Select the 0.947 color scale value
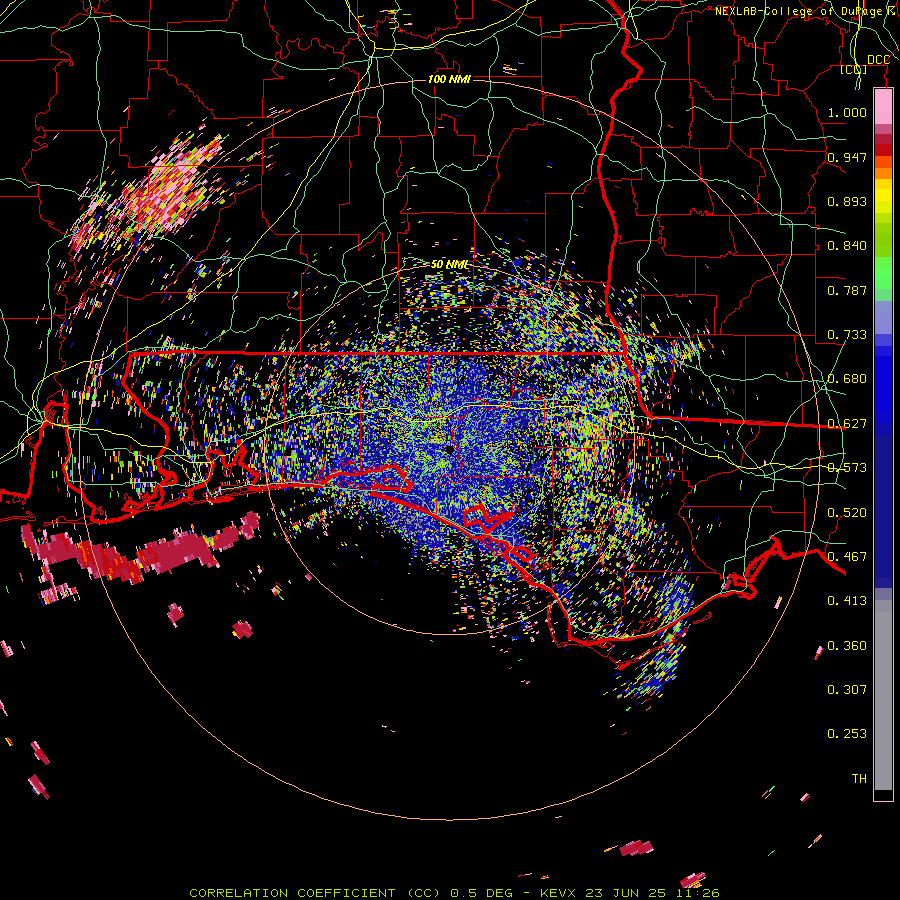 tap(847, 157)
